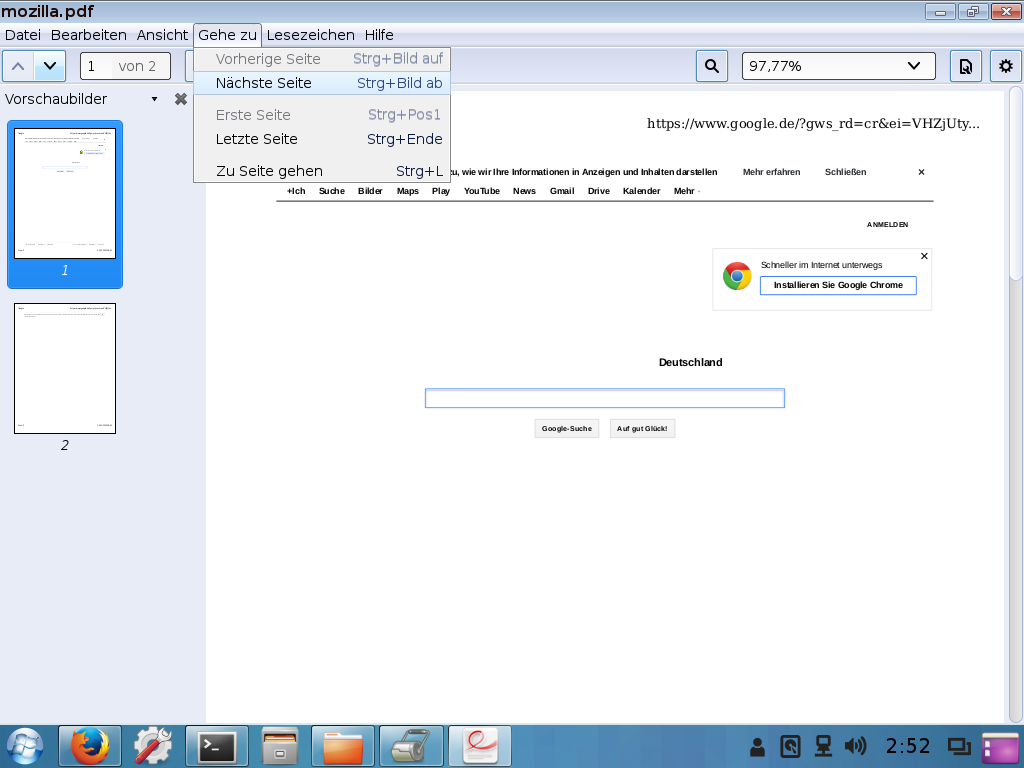
Task: Click the ANMELDEN link
Action: pos(888,225)
